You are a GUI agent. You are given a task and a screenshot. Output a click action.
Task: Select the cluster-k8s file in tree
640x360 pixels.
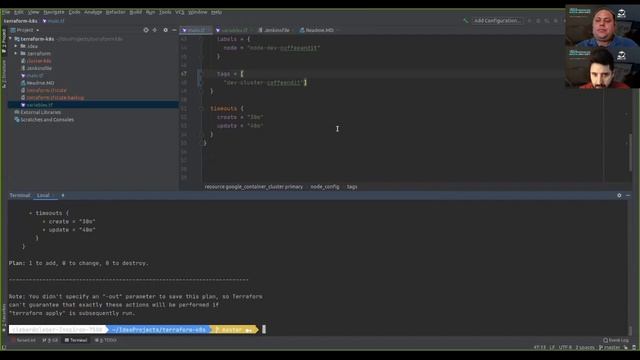[36, 61]
